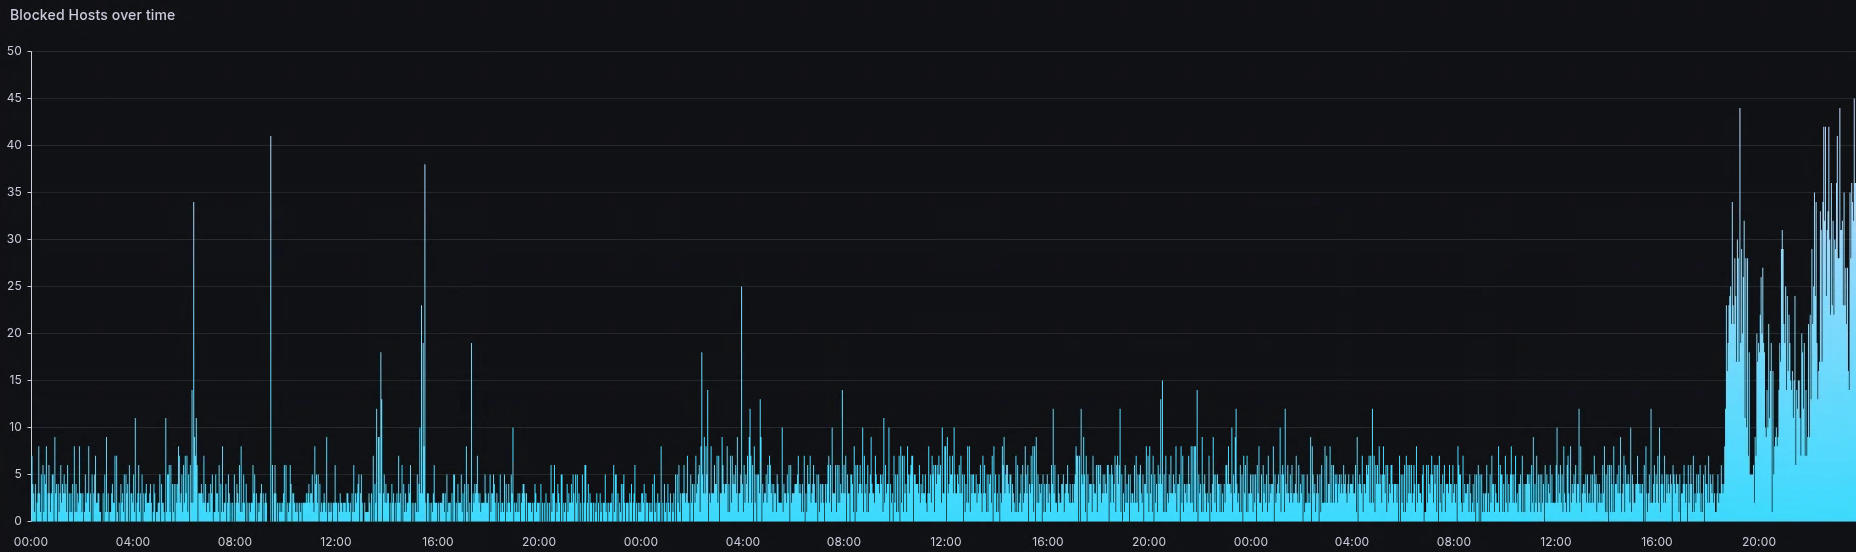Viewport: 1856px width, 552px height.
Task: Click the 35 y-axis tick label
Action: [x=14, y=192]
